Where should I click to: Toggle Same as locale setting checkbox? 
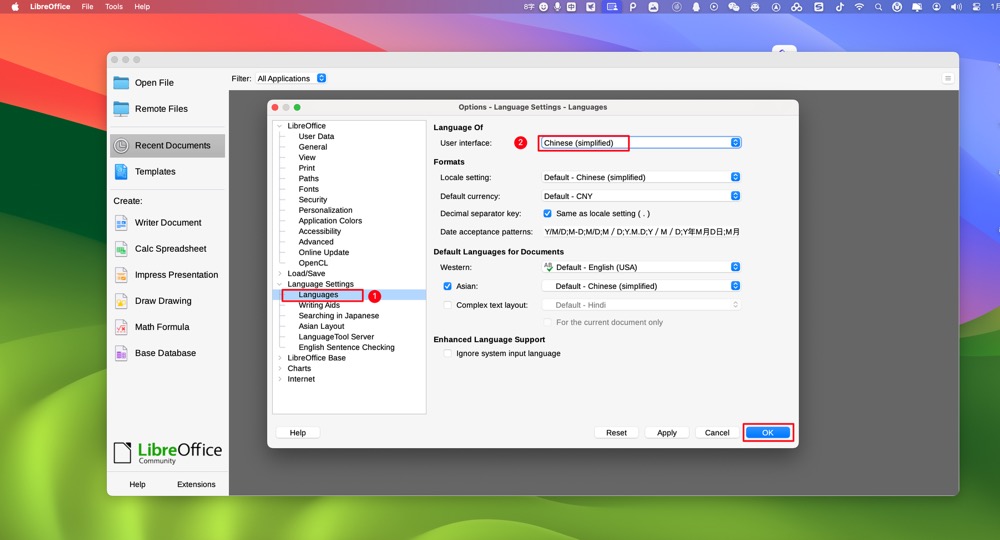tap(547, 214)
